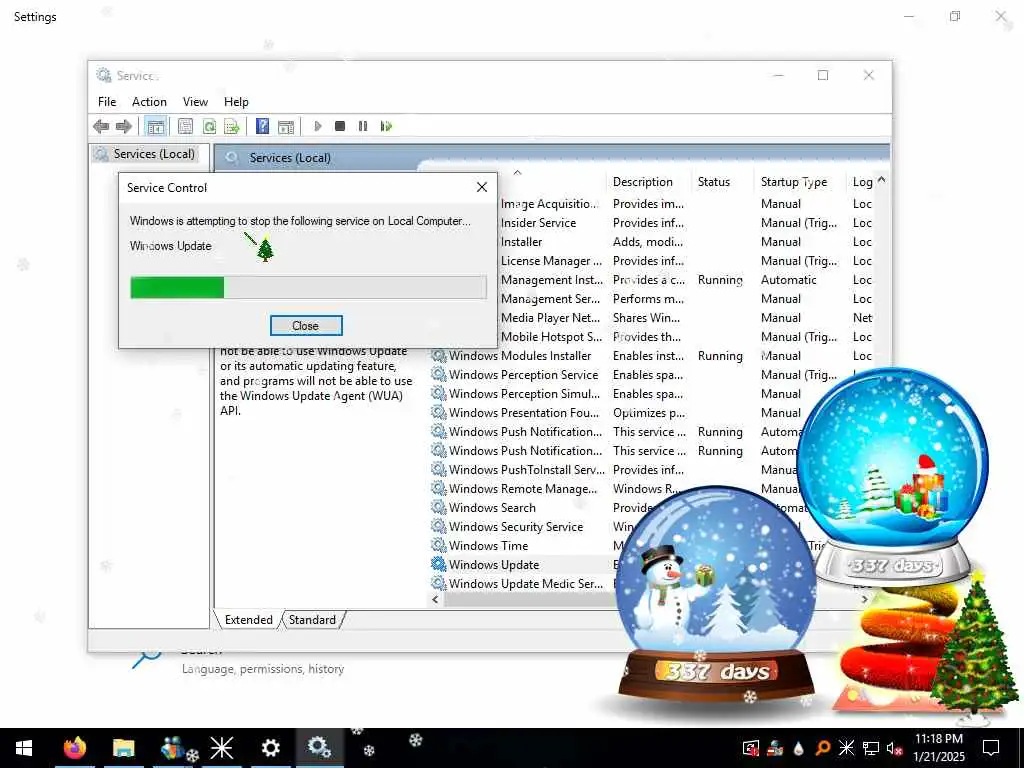Image resolution: width=1024 pixels, height=768 pixels.
Task: Open File Explorer from the taskbar
Action: (123, 748)
